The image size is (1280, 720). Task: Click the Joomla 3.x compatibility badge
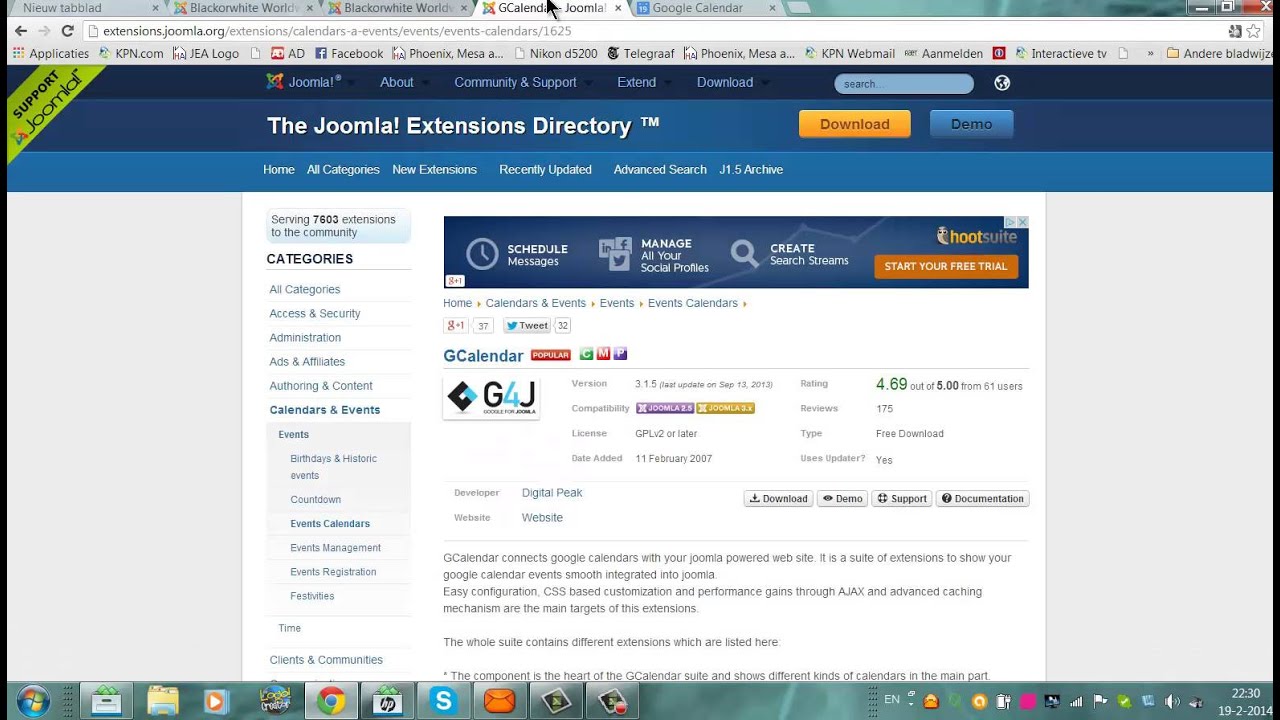coord(725,408)
